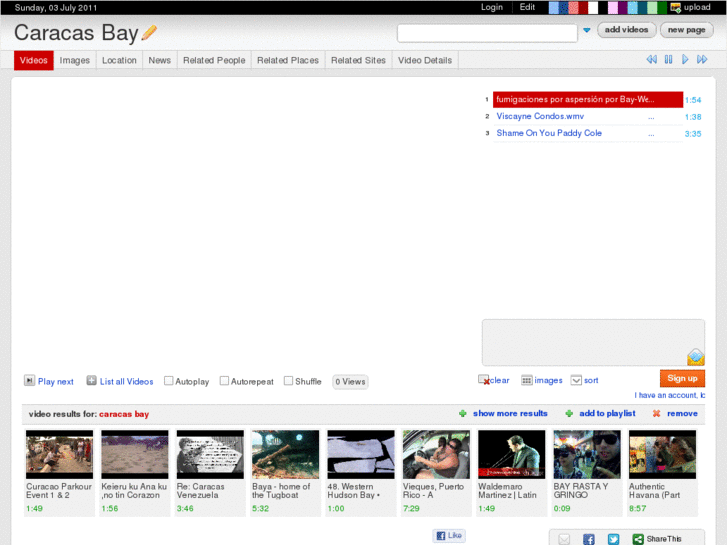
Task: Click the orange Sign up button
Action: tap(682, 378)
